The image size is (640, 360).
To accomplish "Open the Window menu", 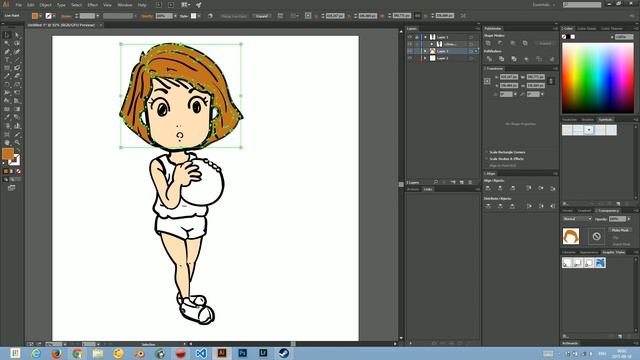I will tap(124, 5).
